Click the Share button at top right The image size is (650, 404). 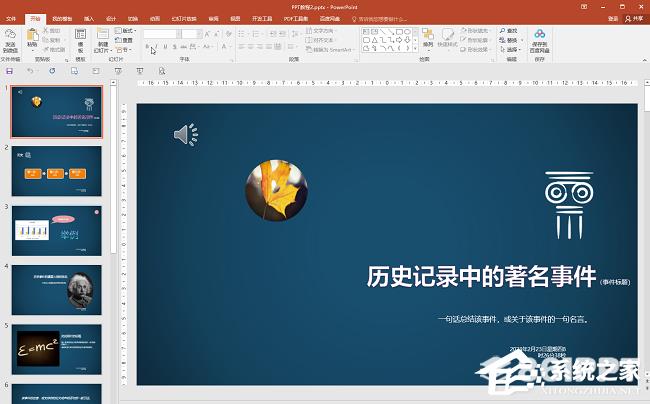pyautogui.click(x=635, y=18)
